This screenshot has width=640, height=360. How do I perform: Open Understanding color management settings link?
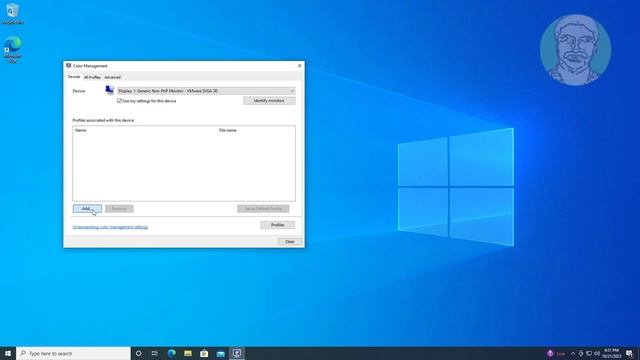click(110, 227)
